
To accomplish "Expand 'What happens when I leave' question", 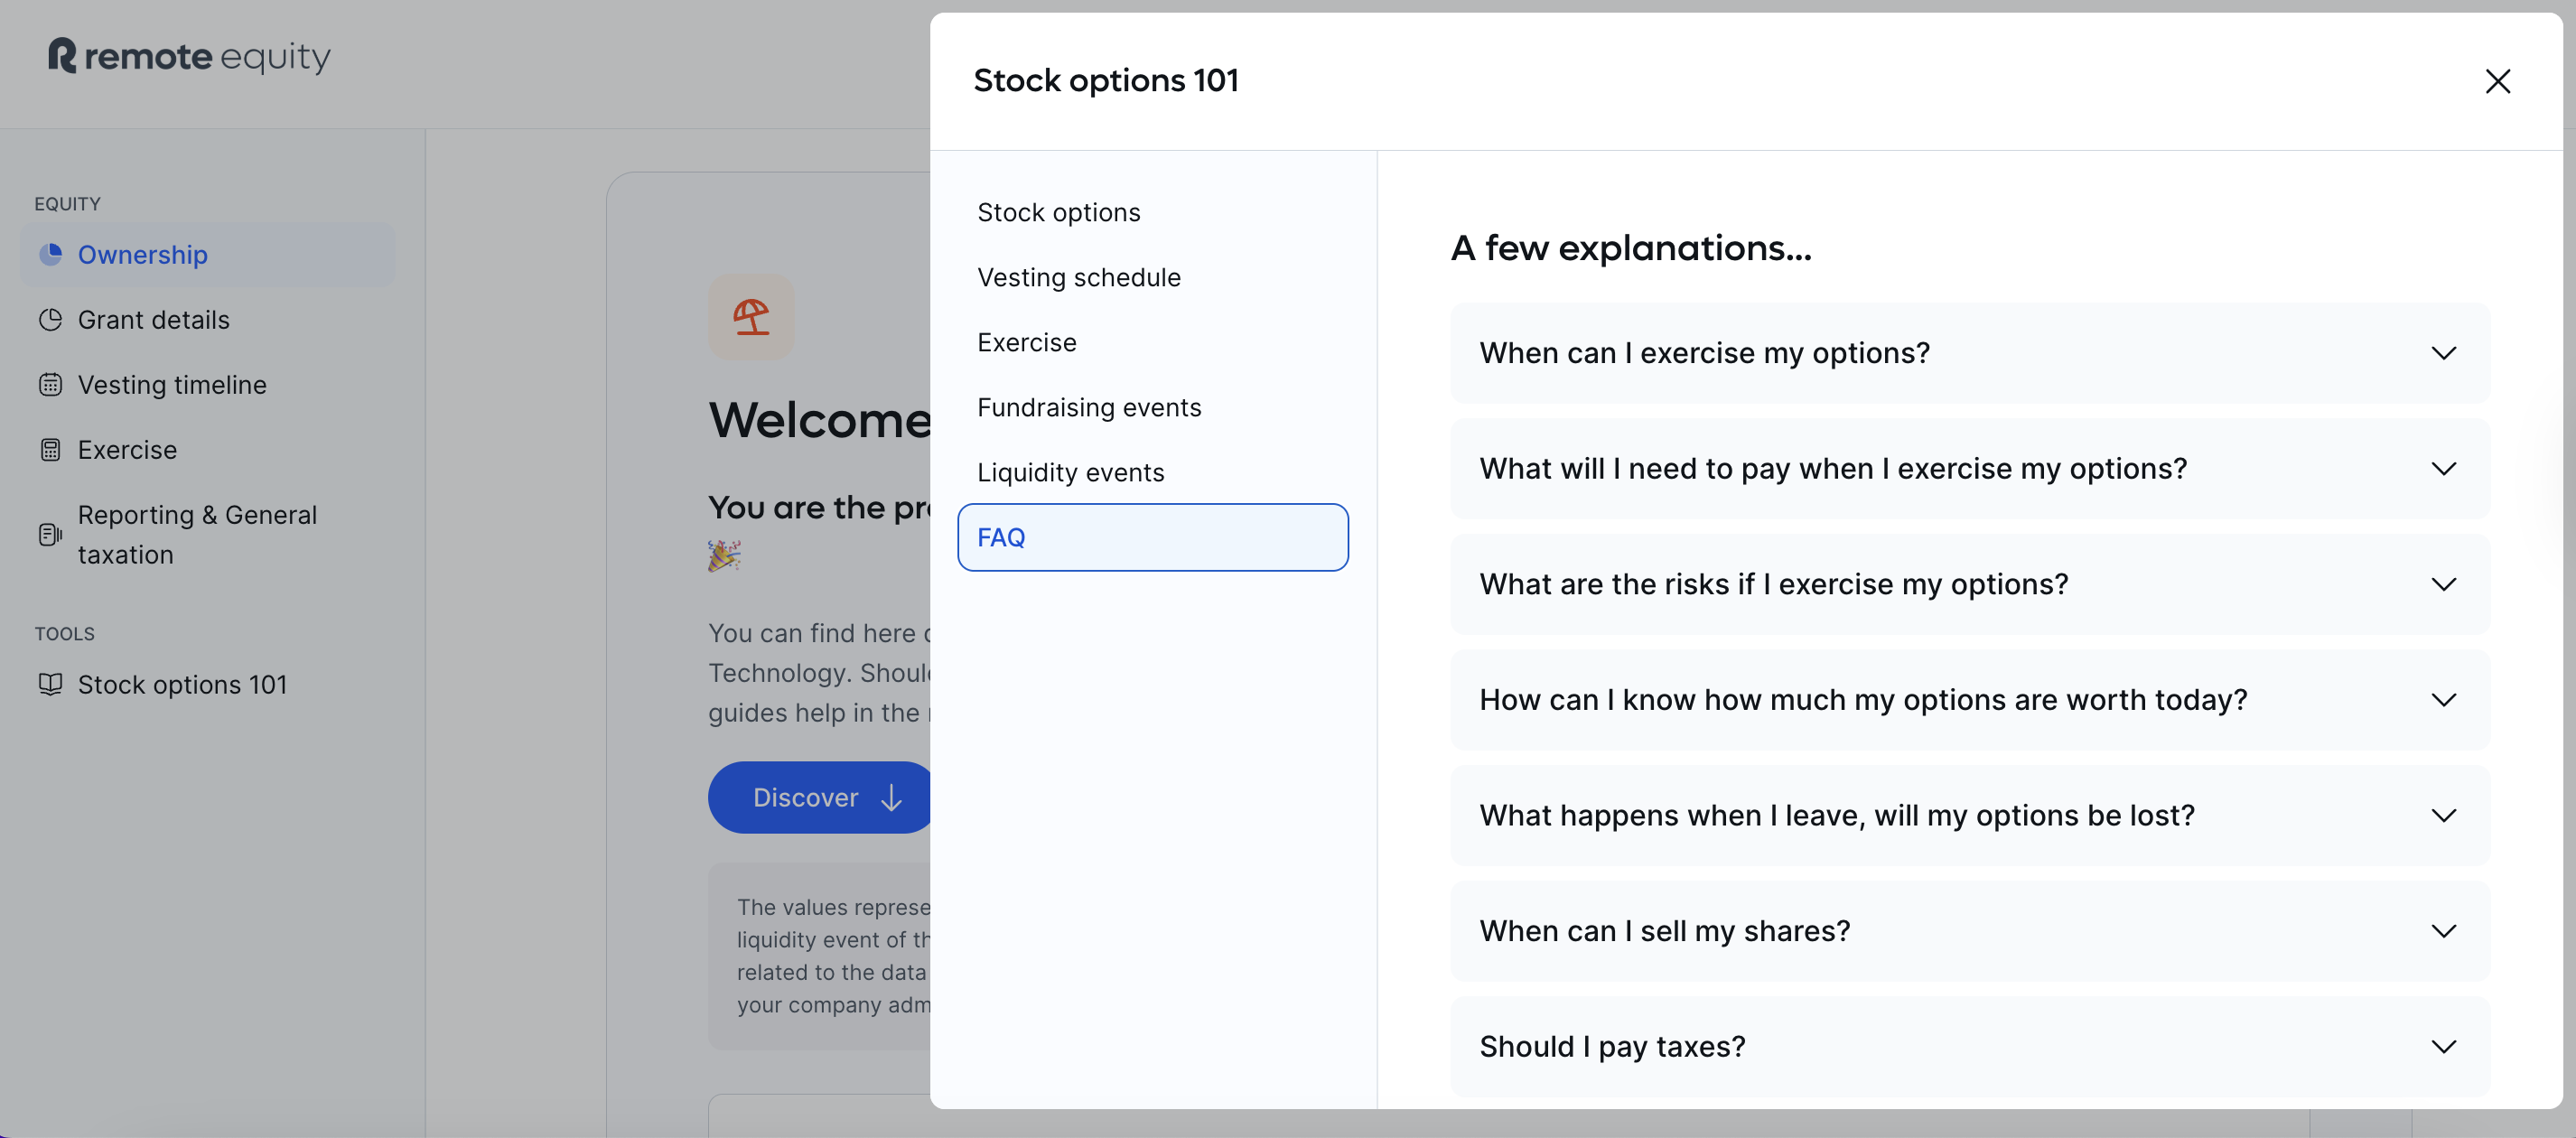I will point(1969,815).
